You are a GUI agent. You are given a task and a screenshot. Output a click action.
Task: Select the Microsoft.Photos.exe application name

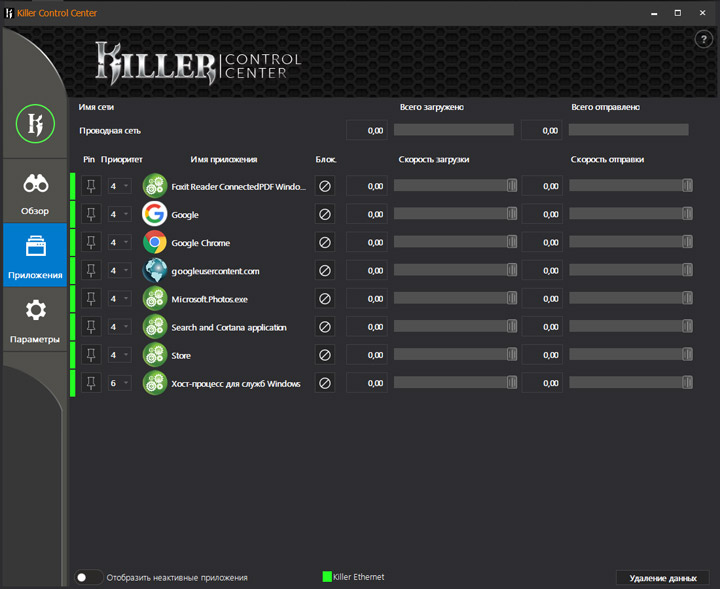[x=209, y=299]
